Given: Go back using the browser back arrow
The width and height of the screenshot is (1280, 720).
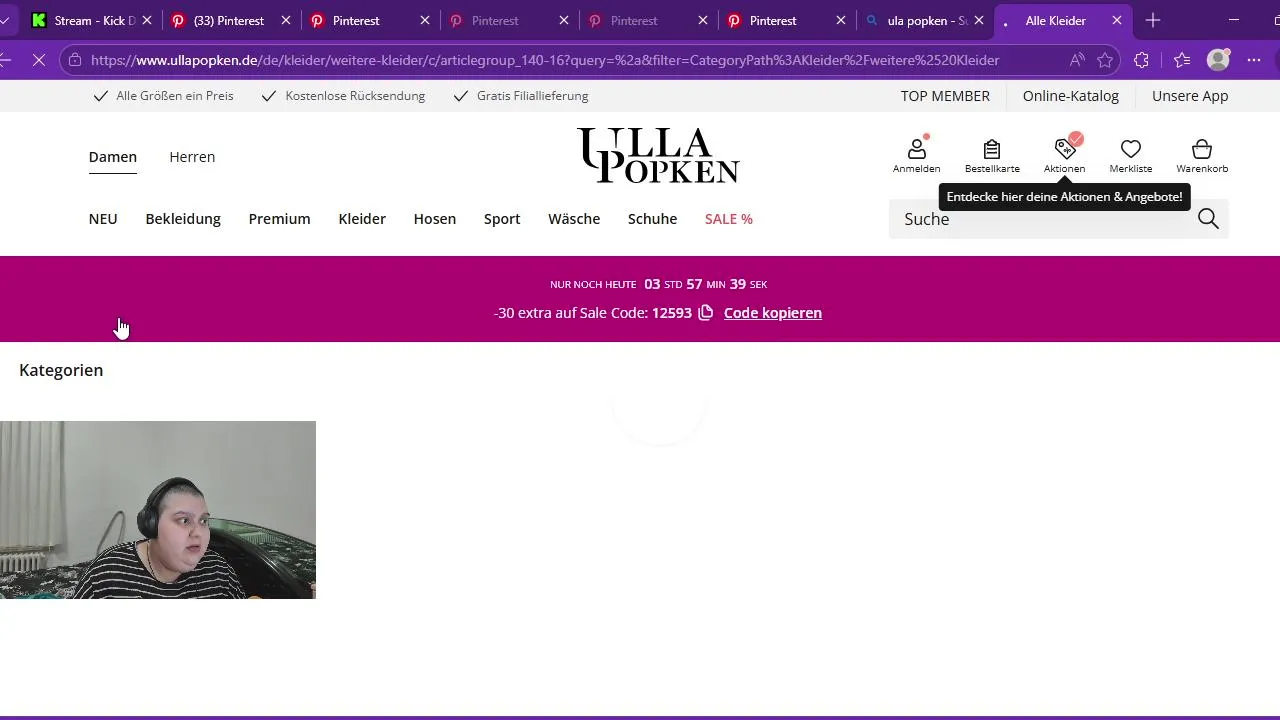Looking at the screenshot, I should coord(6,60).
